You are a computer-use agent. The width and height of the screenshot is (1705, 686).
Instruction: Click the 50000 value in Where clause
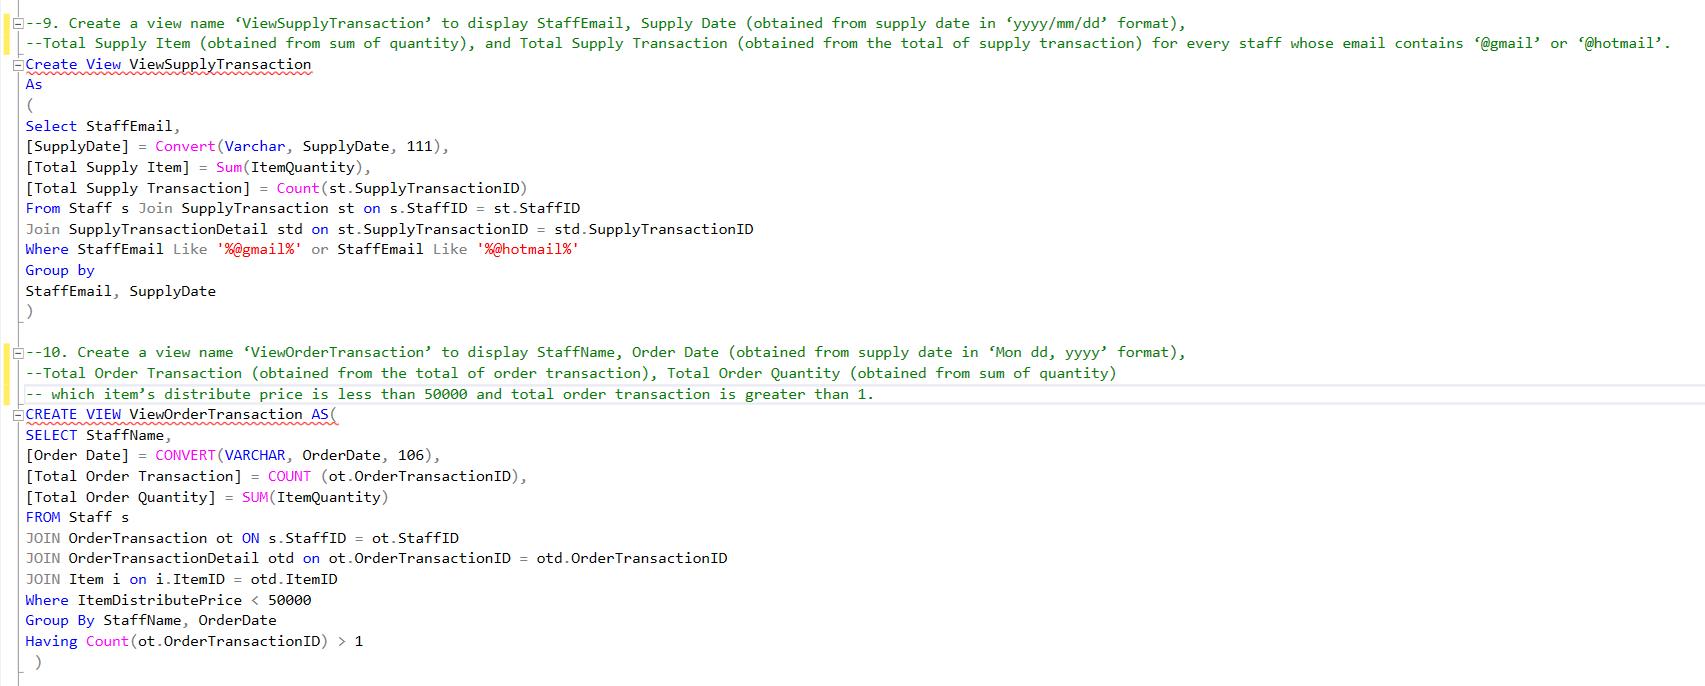tap(289, 600)
